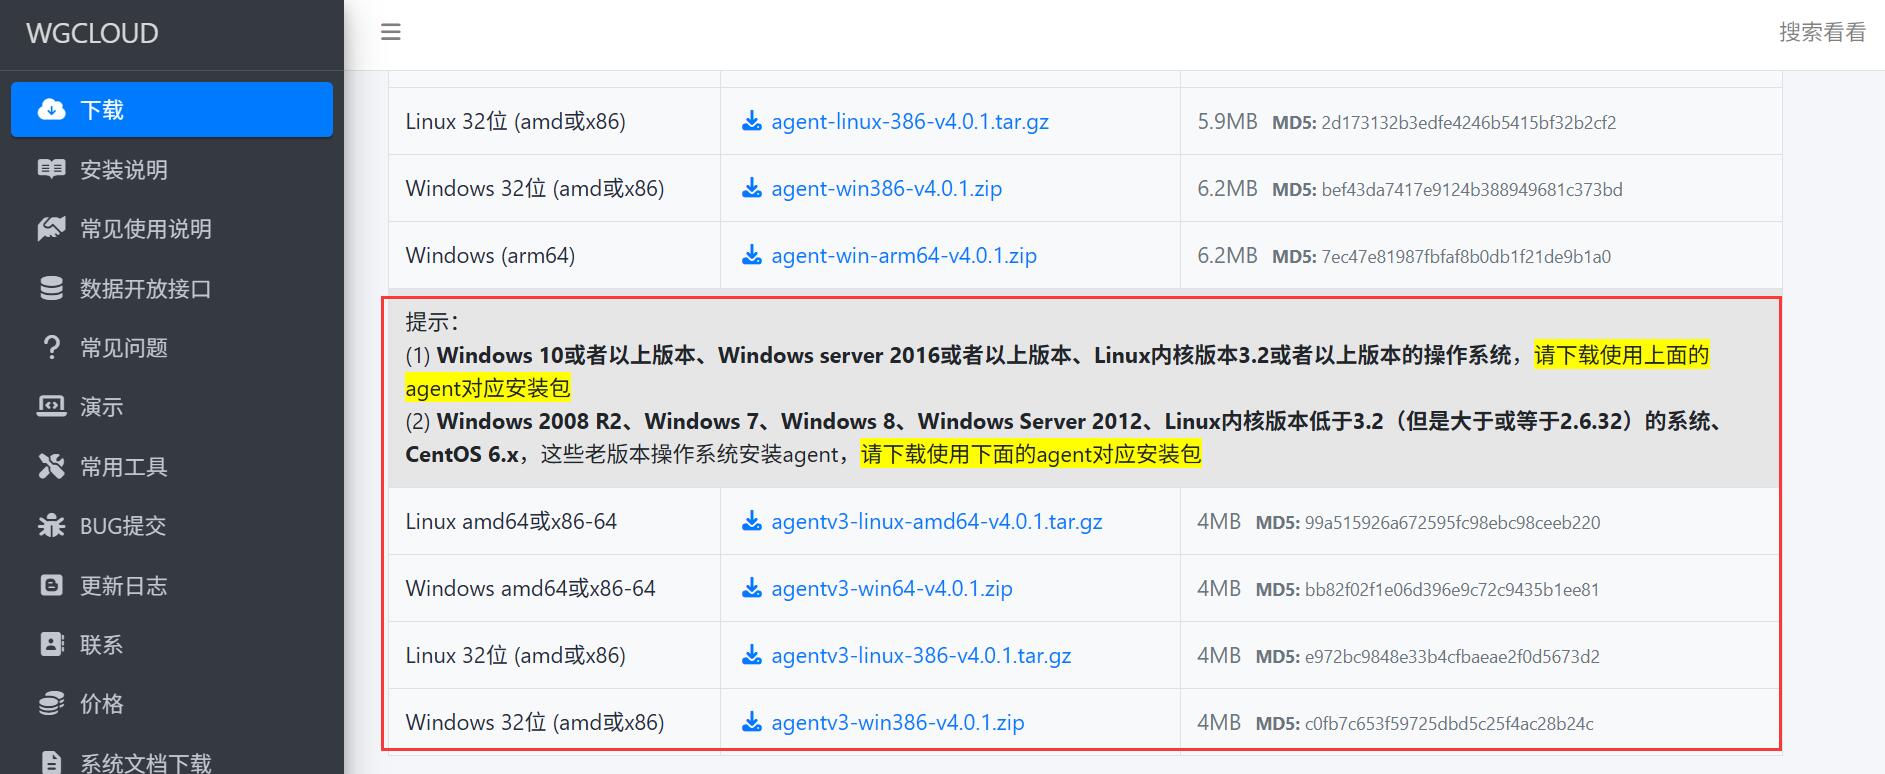1885x774 pixels.
Task: Click the coins icon beside 价格
Action: (x=51, y=704)
